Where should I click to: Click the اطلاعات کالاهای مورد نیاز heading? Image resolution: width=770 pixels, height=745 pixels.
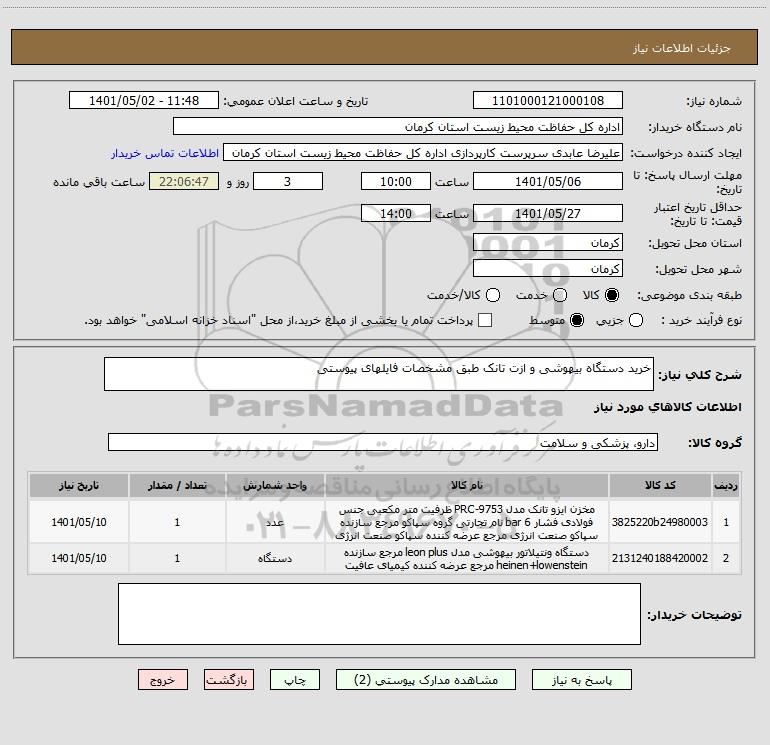(667, 407)
